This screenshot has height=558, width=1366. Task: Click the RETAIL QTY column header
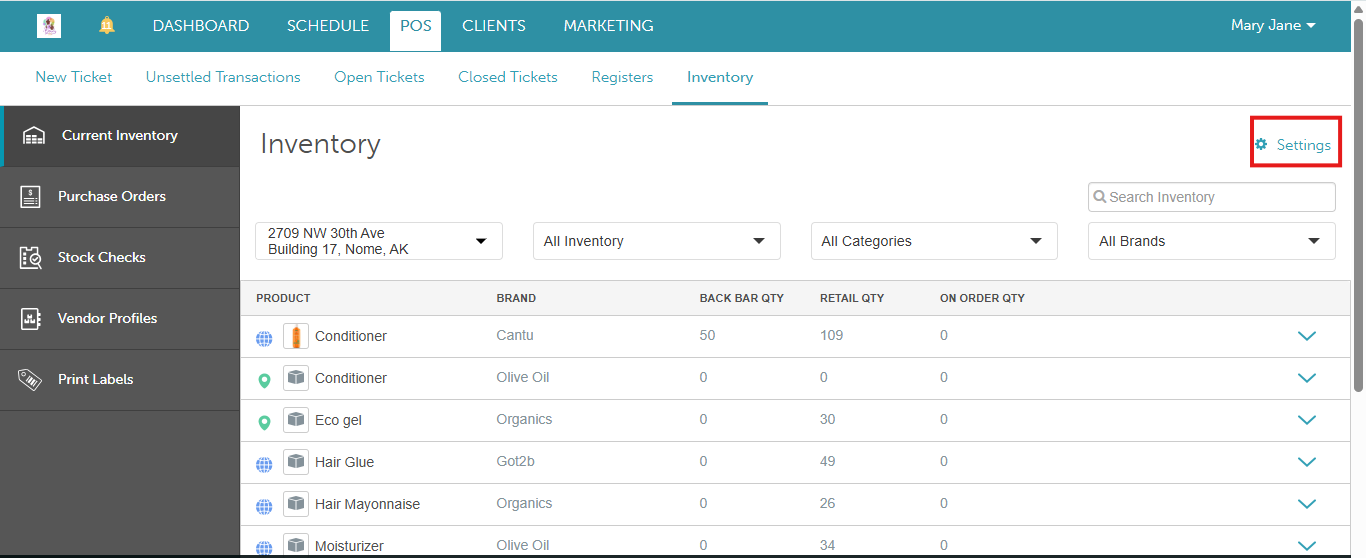tap(852, 298)
